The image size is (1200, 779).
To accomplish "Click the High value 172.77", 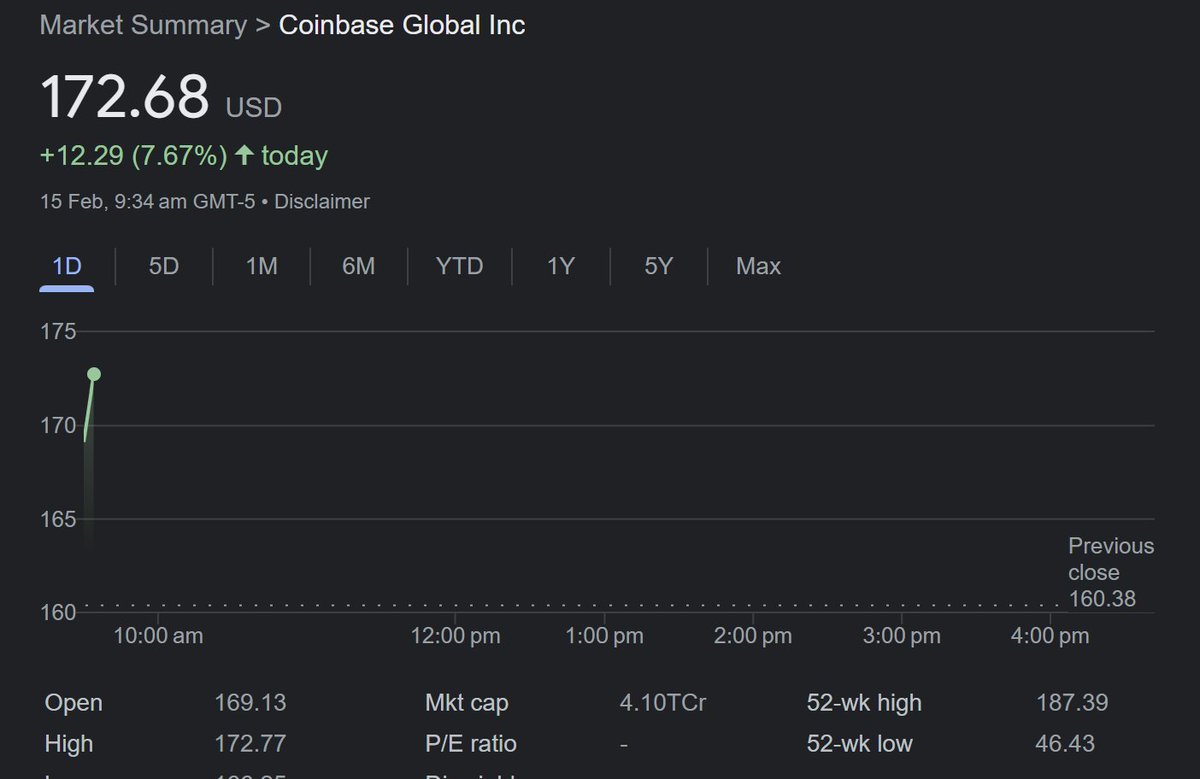I will pos(250,744).
